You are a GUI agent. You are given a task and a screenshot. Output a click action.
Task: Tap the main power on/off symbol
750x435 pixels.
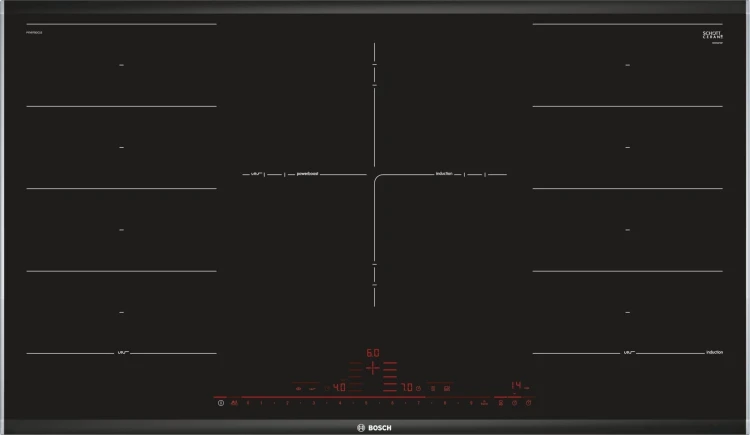[221, 403]
